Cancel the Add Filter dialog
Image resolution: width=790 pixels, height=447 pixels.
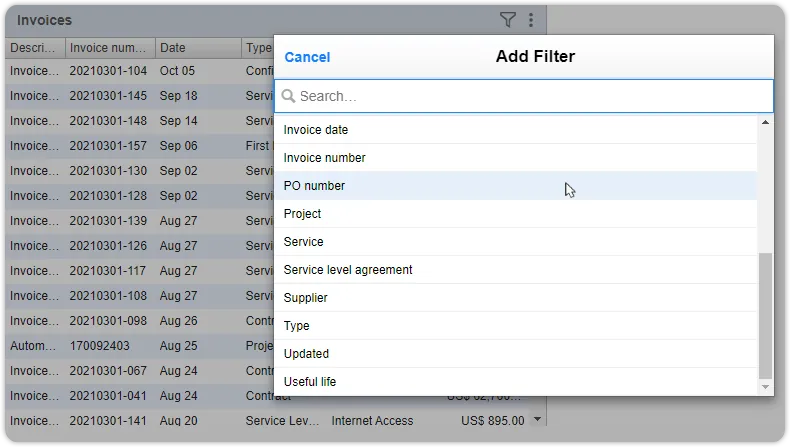pyautogui.click(x=307, y=57)
